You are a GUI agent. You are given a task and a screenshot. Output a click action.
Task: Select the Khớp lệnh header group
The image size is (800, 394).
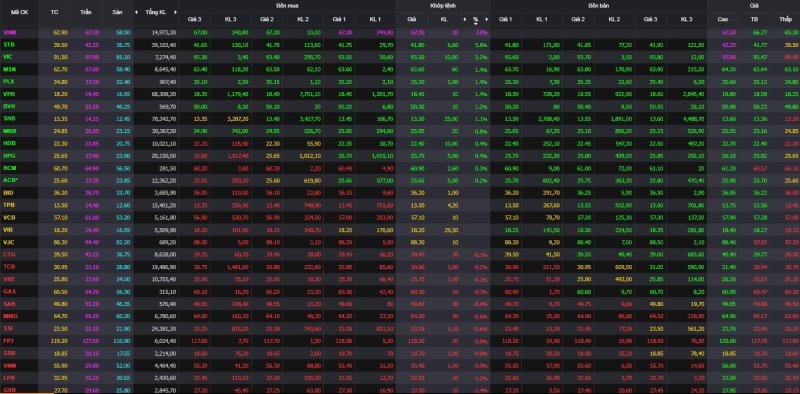[x=443, y=6]
